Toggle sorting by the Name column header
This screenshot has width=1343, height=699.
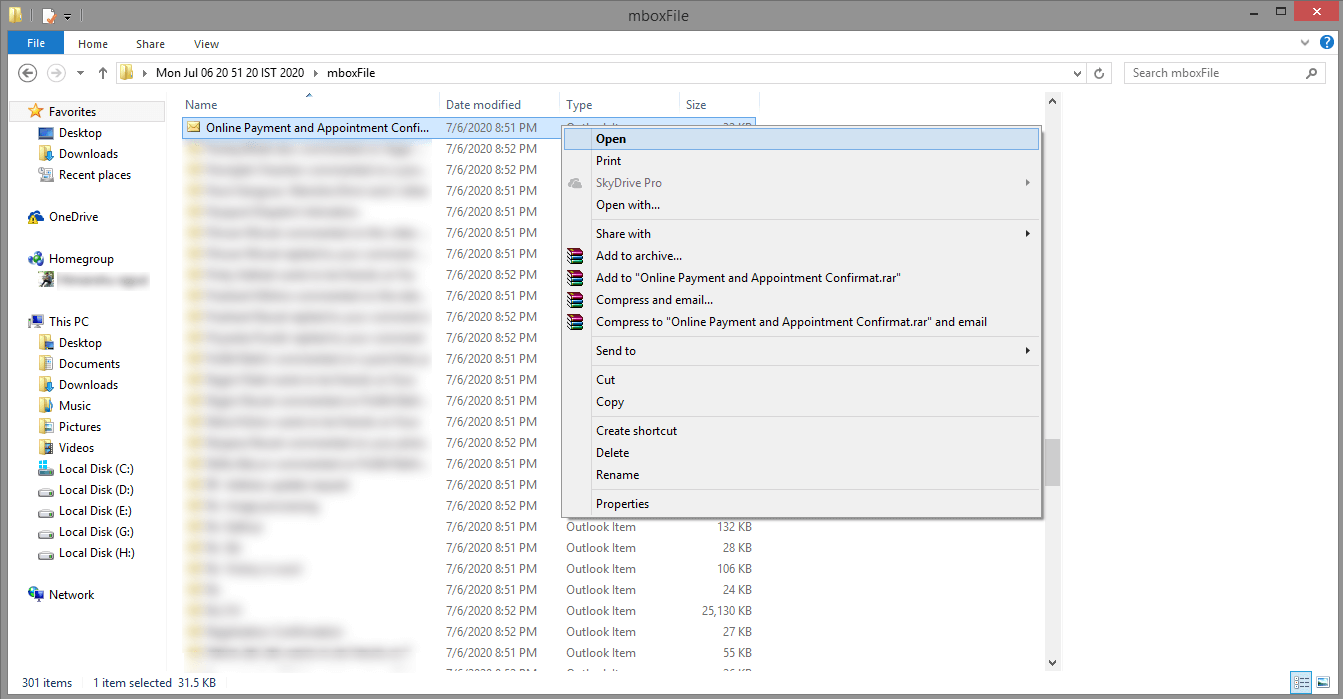click(x=200, y=104)
